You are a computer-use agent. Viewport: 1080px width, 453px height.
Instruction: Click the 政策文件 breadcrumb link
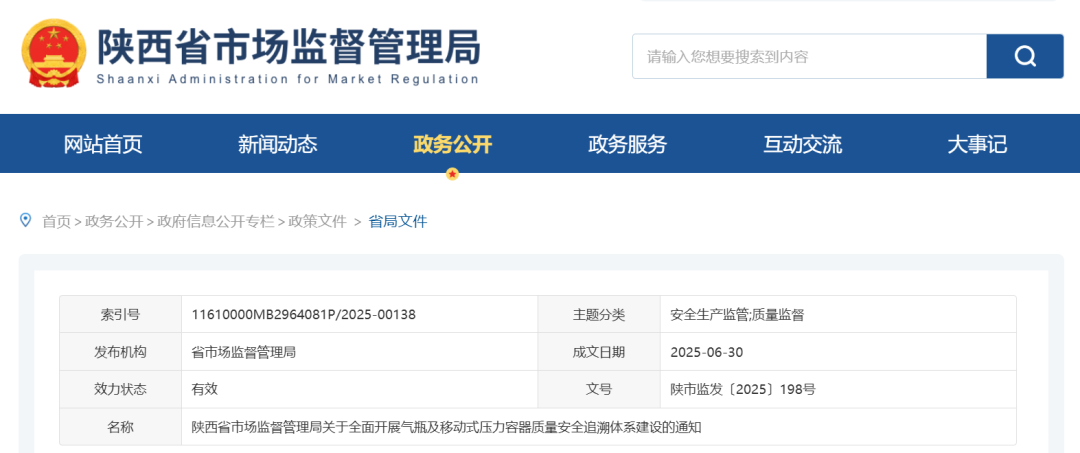(318, 222)
